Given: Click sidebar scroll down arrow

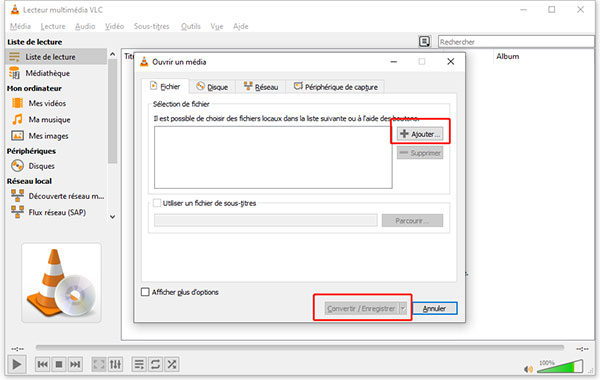Looking at the screenshot, I should point(112,217).
